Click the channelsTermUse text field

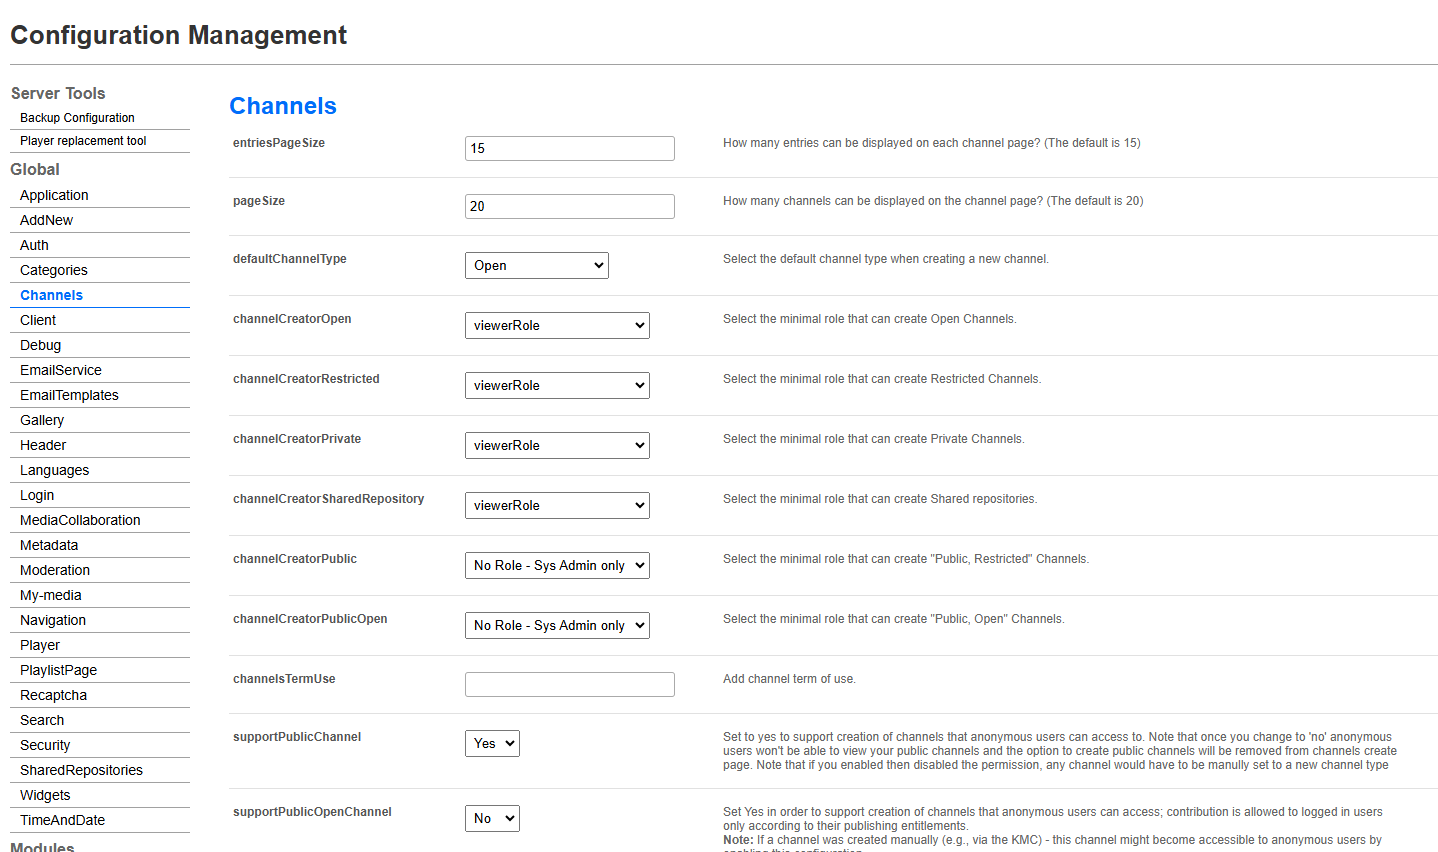pos(570,685)
